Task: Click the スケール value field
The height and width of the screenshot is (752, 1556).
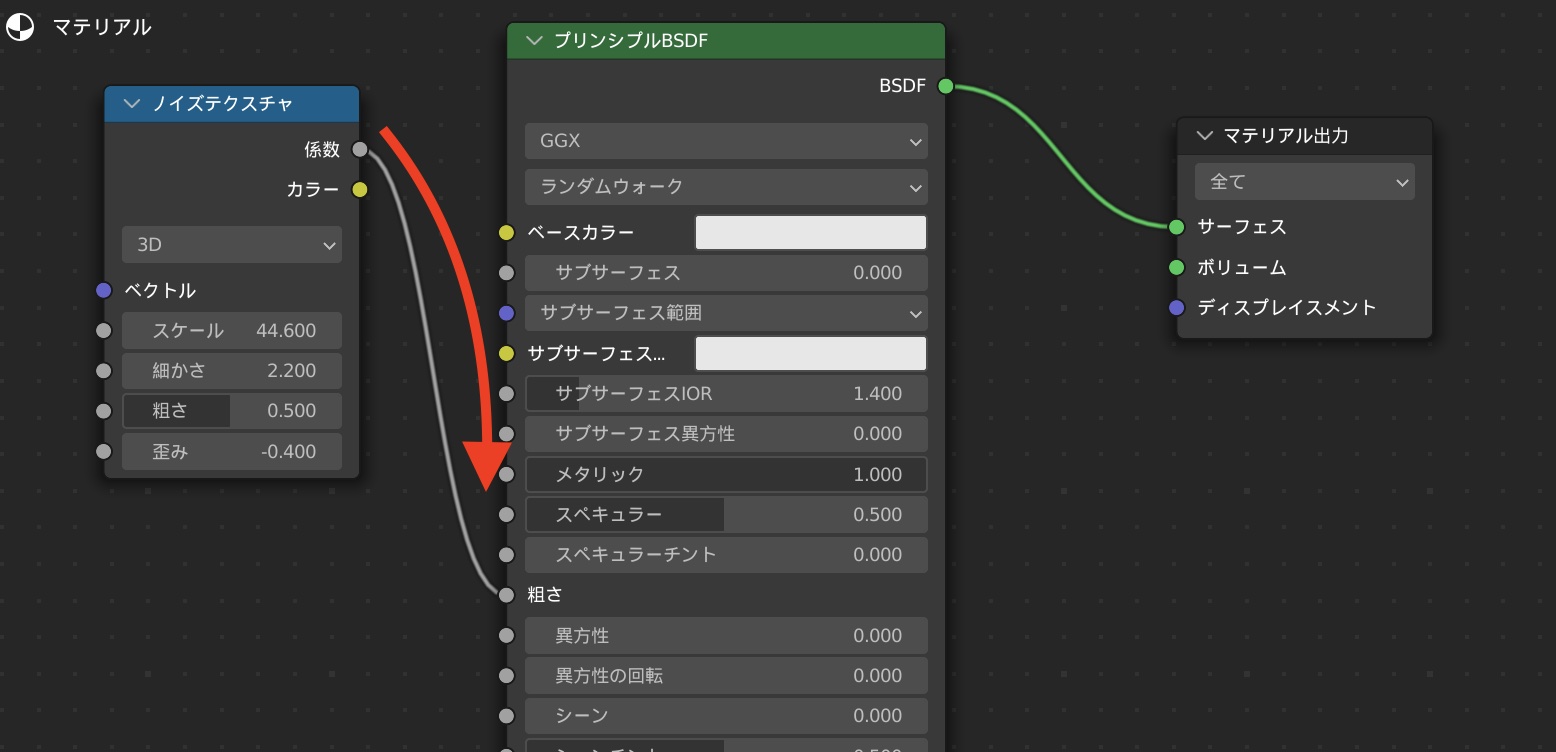Action: click(232, 331)
